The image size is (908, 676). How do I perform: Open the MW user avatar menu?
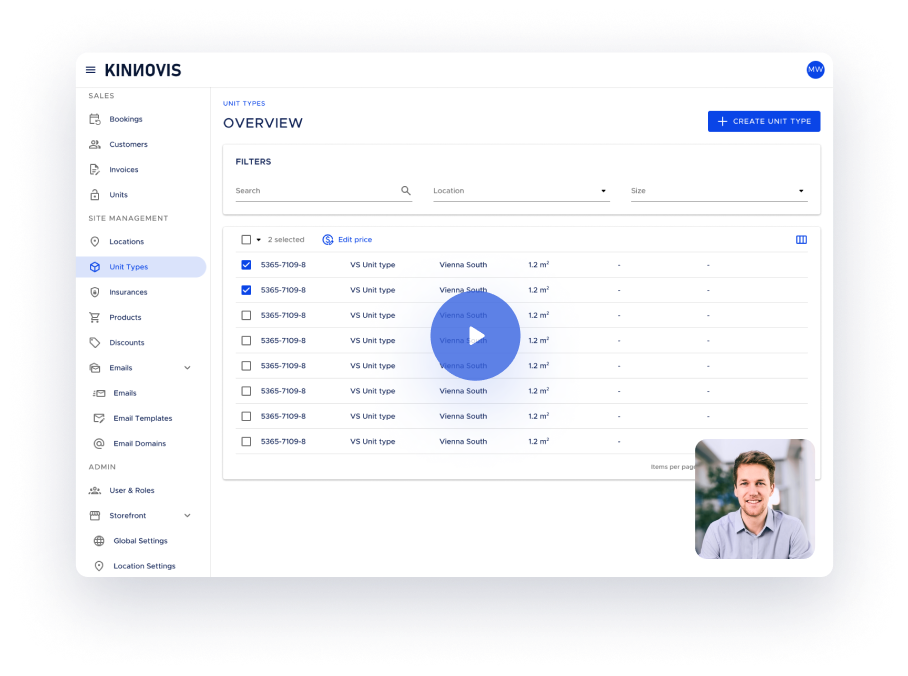pyautogui.click(x=815, y=70)
